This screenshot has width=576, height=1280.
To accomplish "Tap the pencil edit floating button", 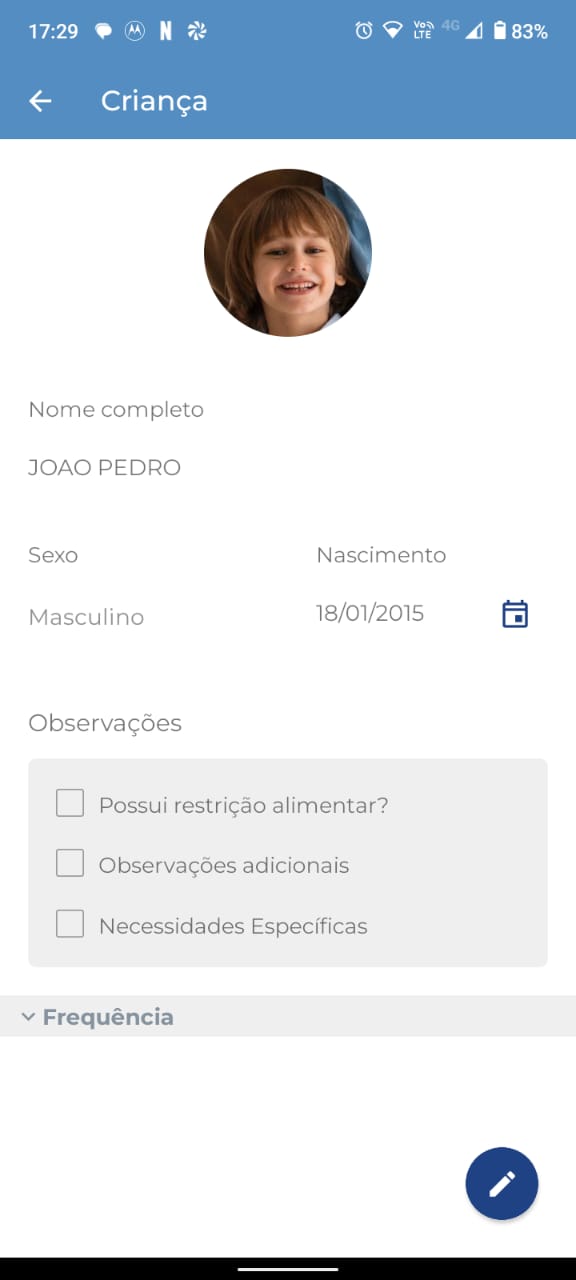I will pos(502,1184).
